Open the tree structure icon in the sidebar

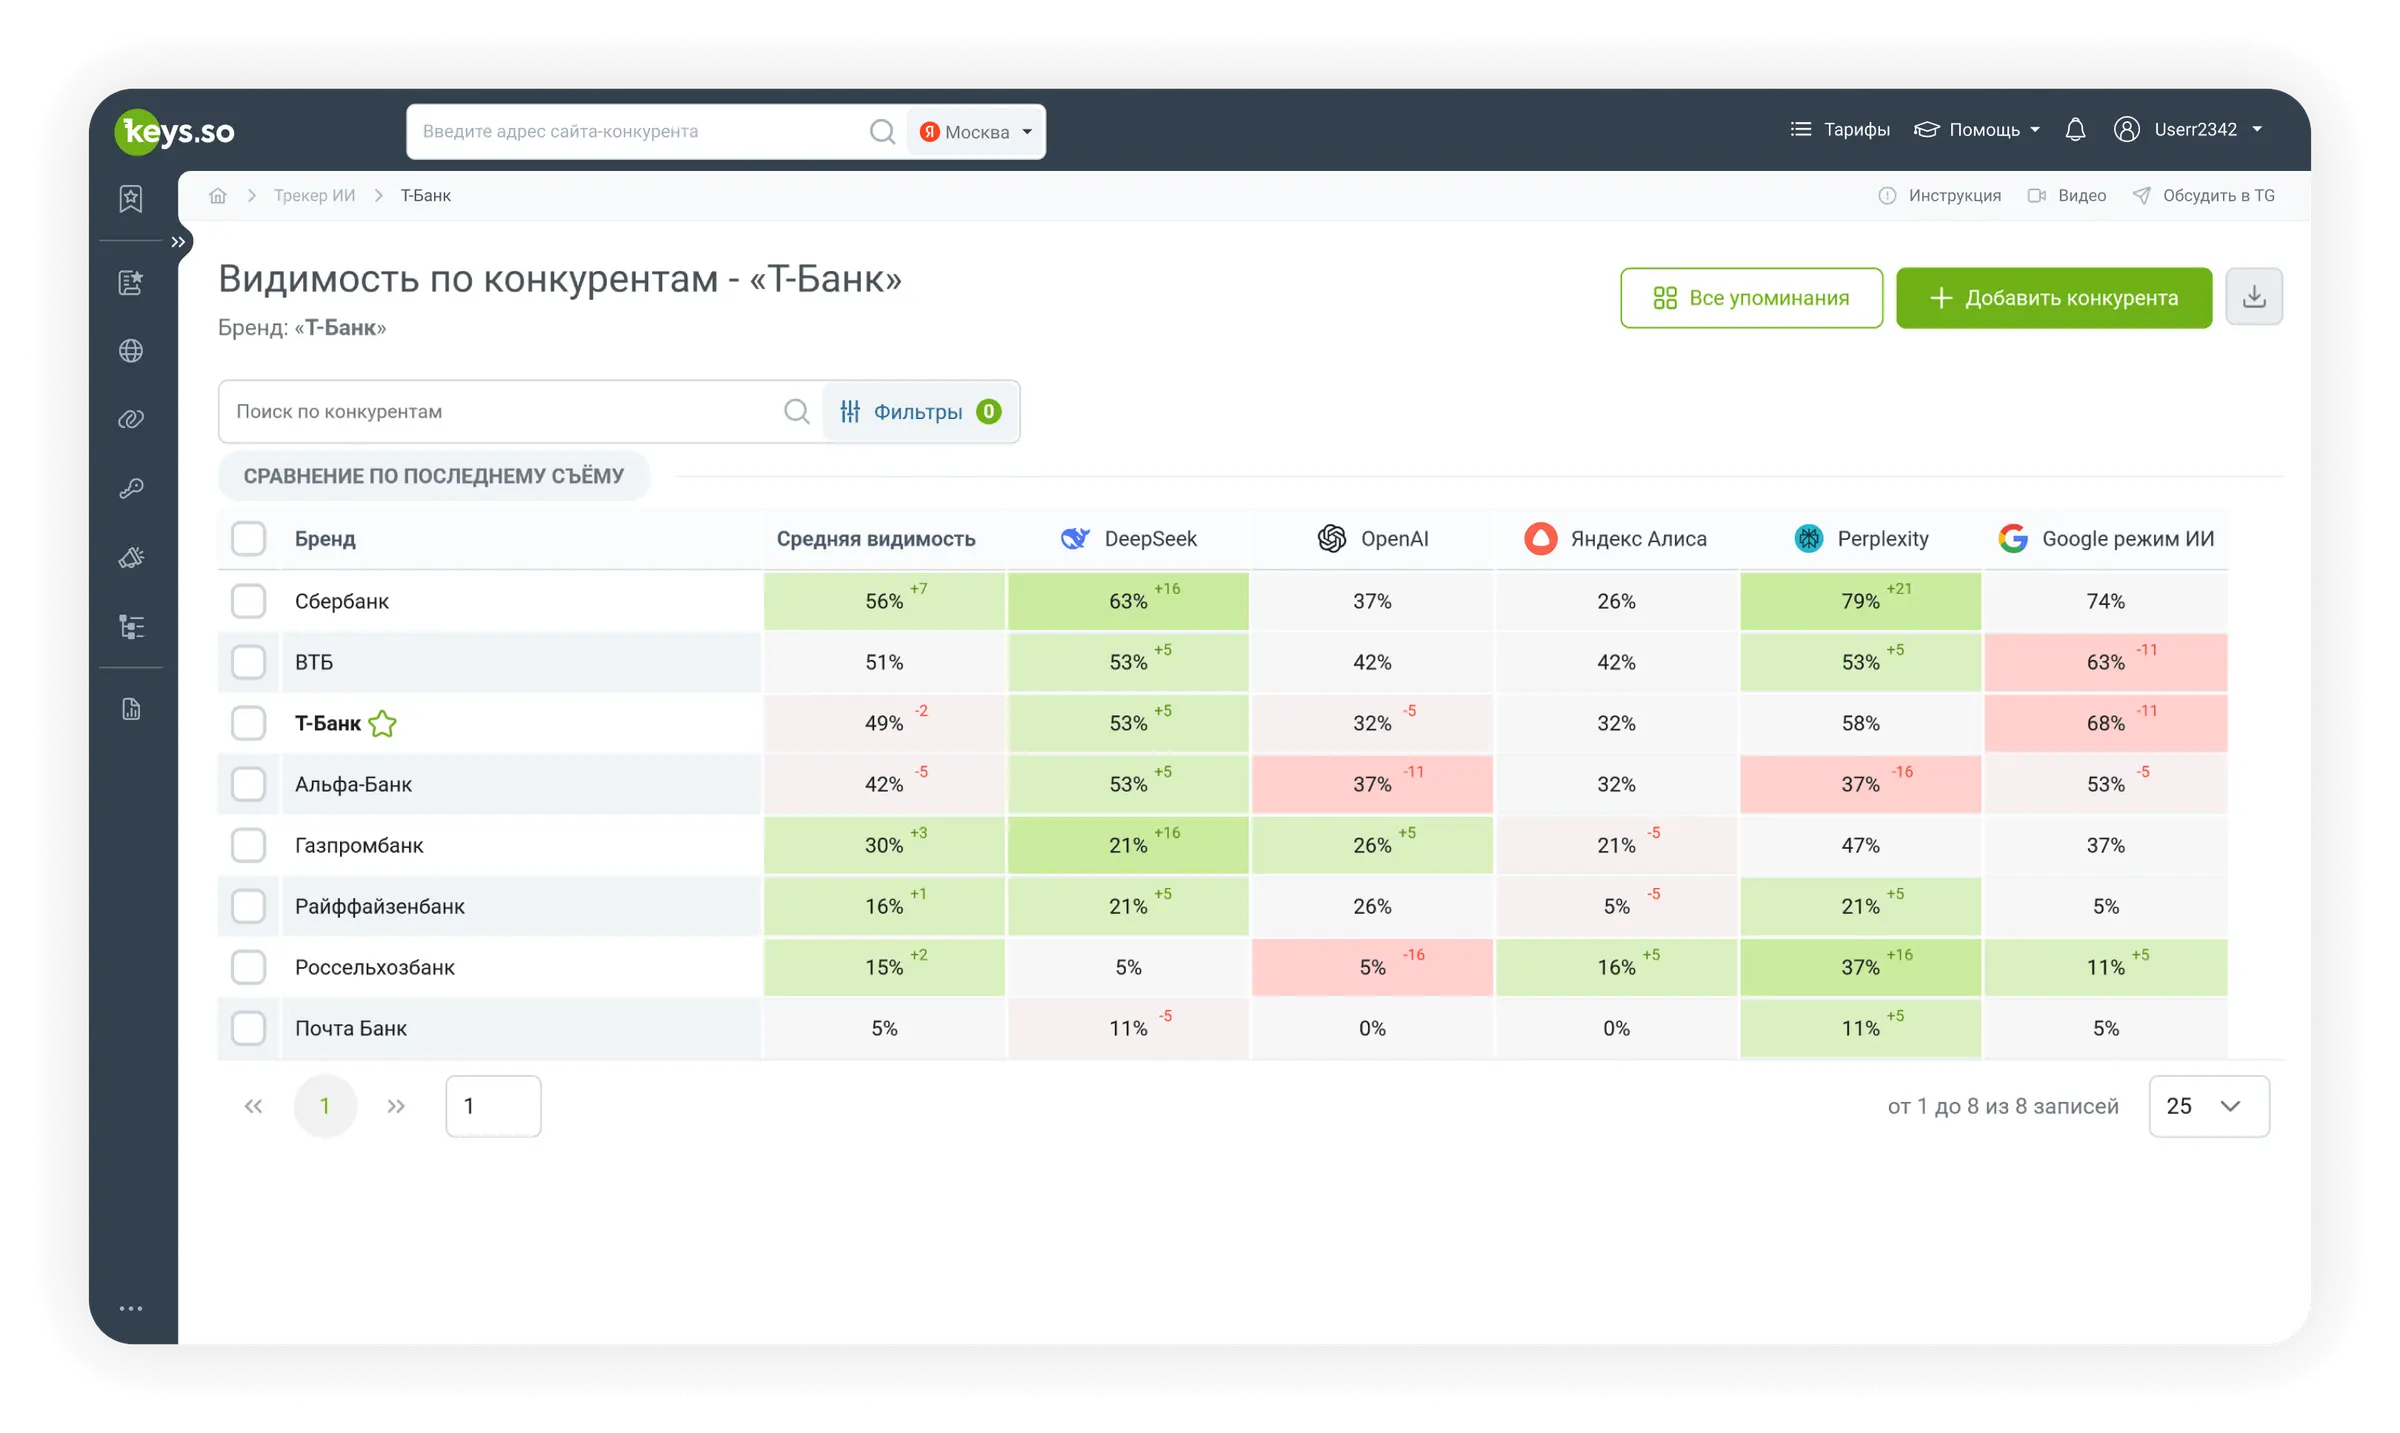point(131,627)
